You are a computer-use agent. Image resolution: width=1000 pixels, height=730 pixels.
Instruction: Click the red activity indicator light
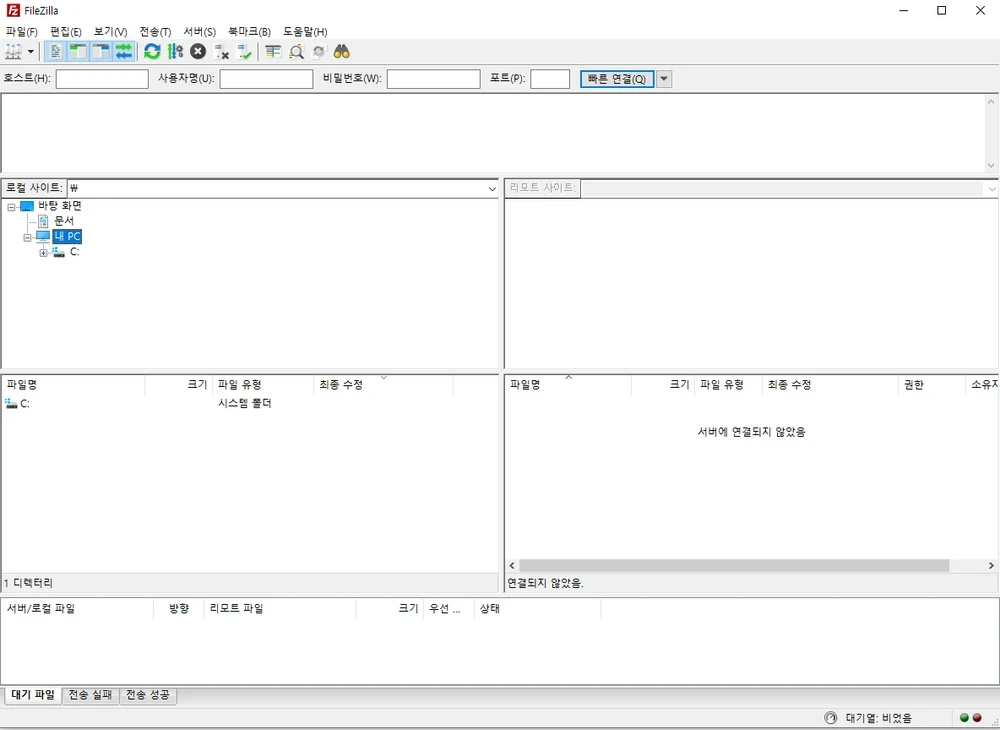(977, 718)
